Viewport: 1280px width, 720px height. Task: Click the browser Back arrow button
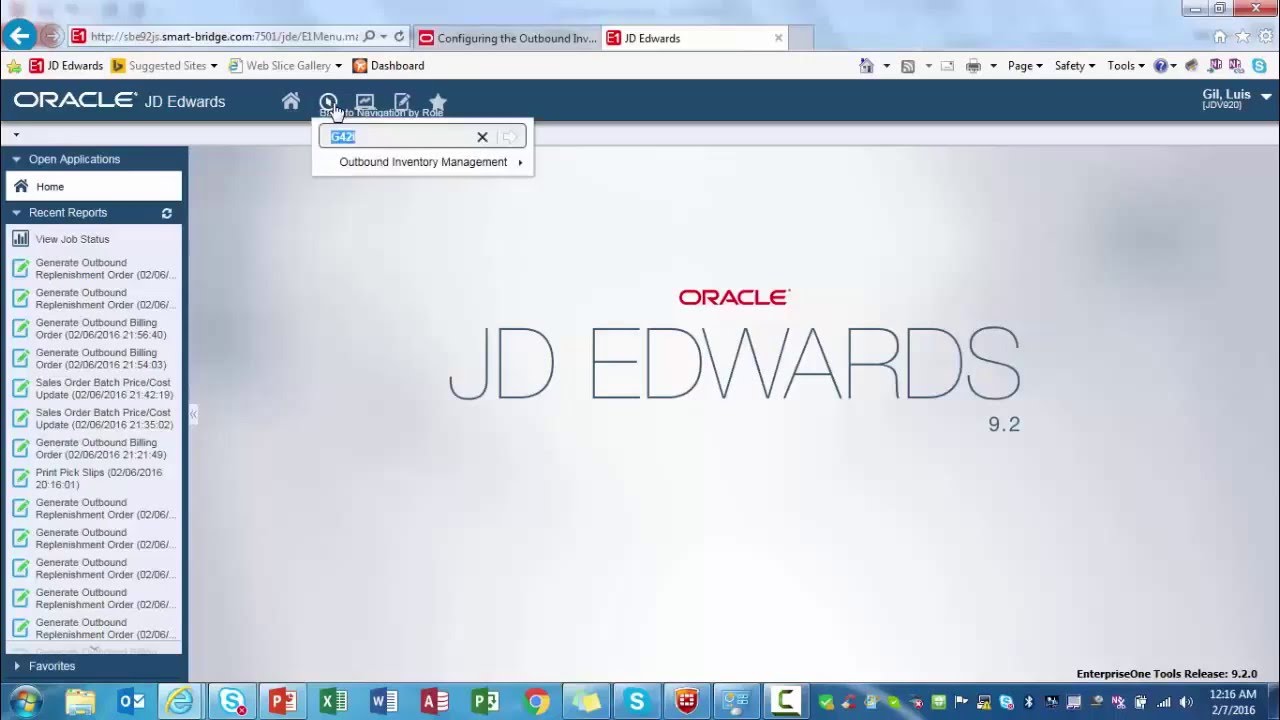pos(19,37)
